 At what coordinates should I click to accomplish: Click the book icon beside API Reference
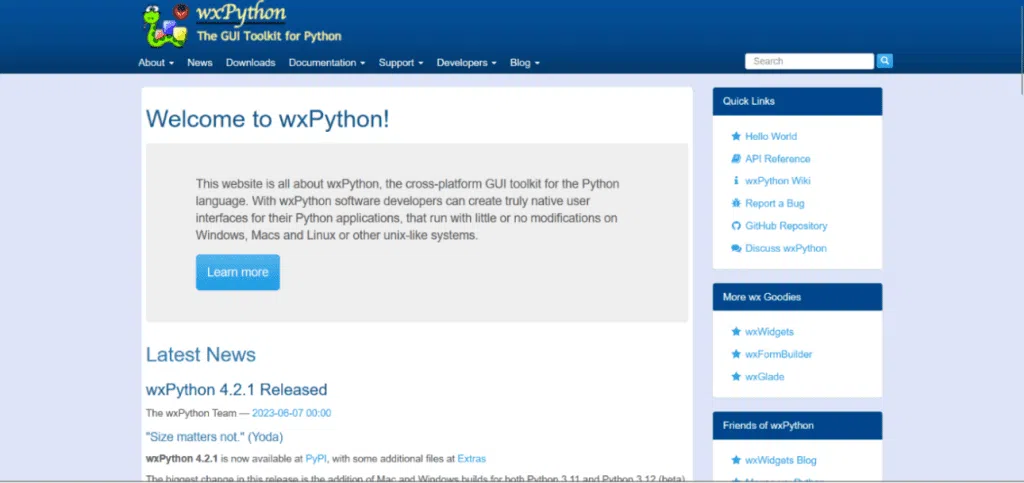click(736, 159)
